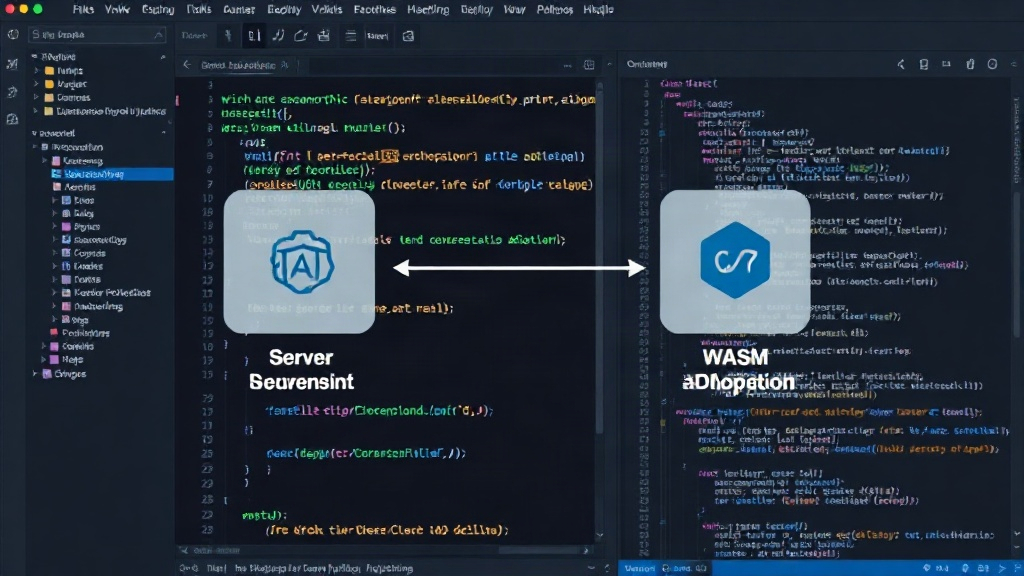Click the share arrow icon in toolbar
This screenshot has height=576, width=1024.
click(x=300, y=36)
